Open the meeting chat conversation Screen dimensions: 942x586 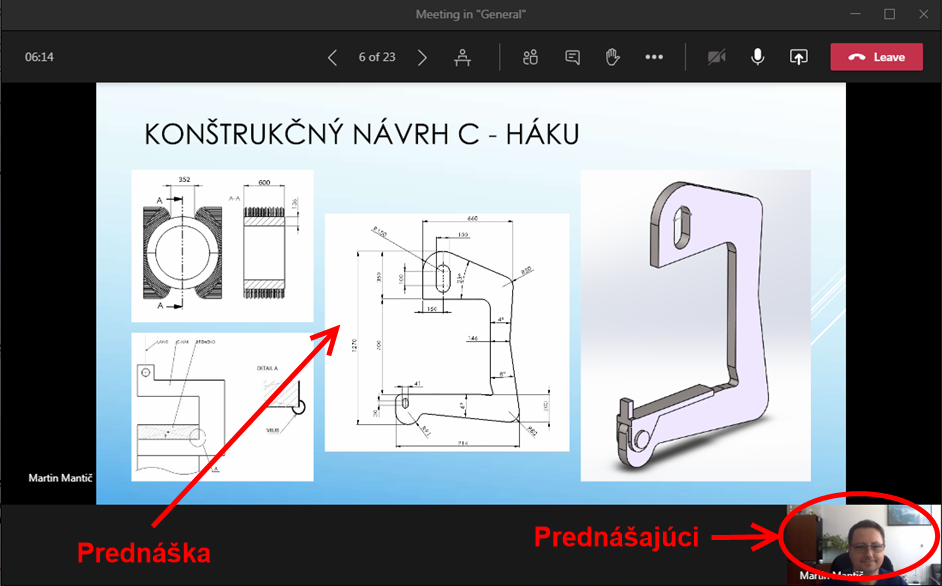click(572, 58)
